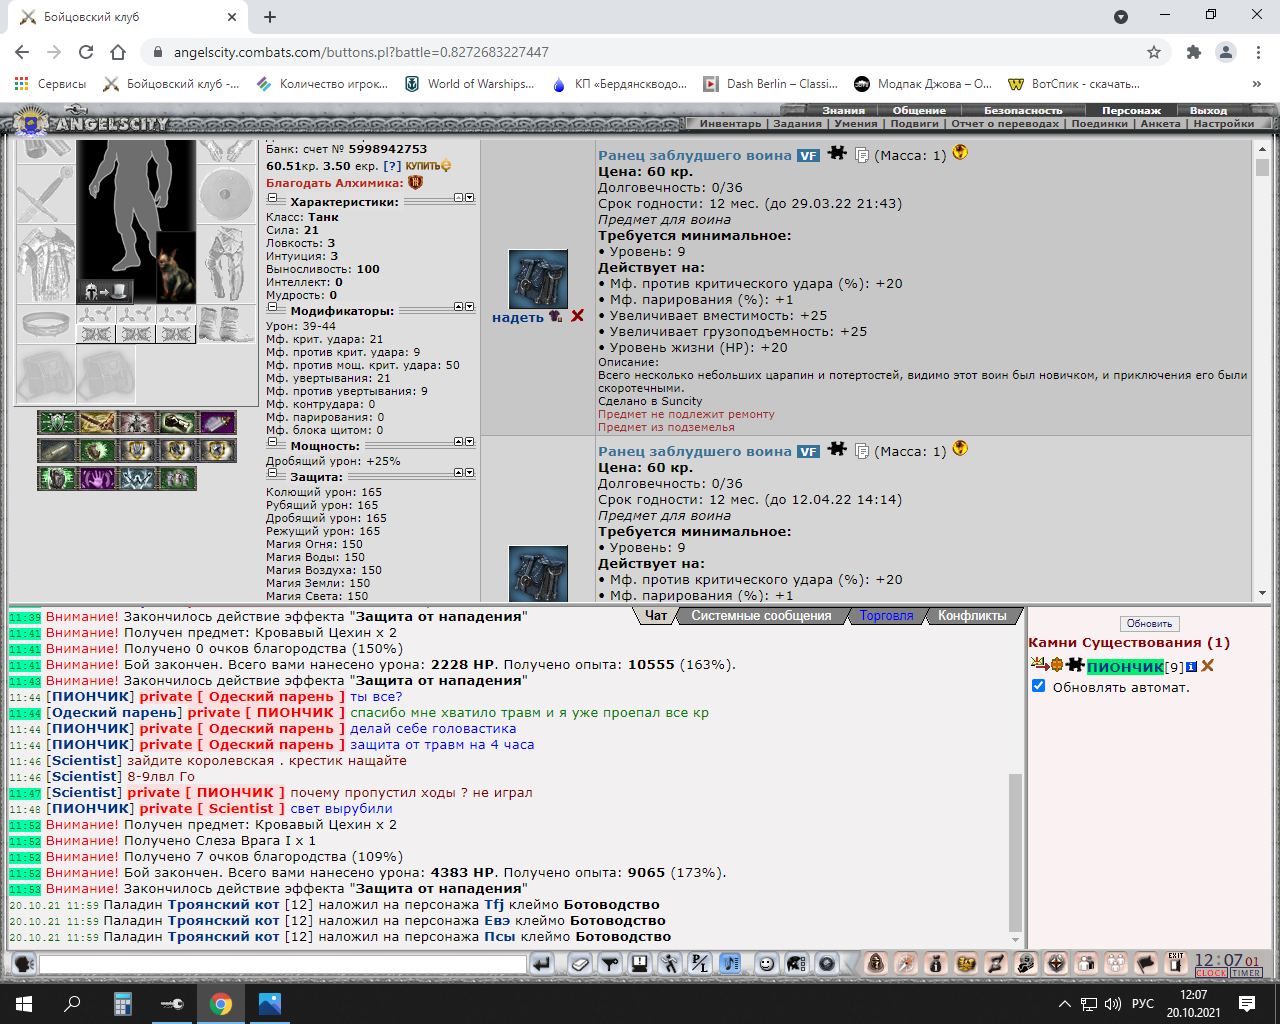Click the inventory list vertical scrollbar

coord(1262,370)
